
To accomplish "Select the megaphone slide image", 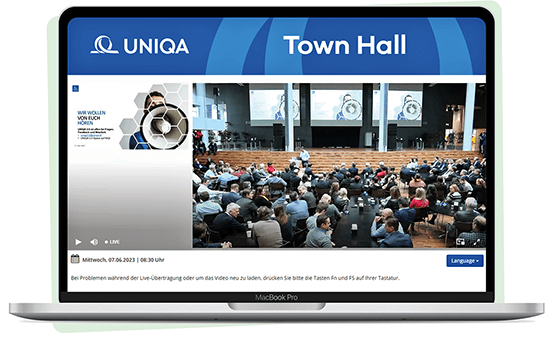I will [x=154, y=116].
